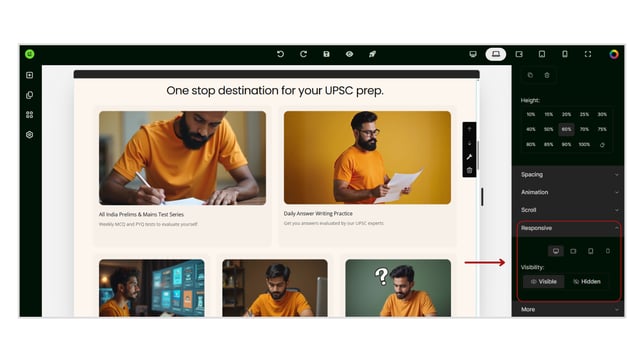Select the question mark man image
Image resolution: width=644 pixels, height=362 pixels.
tap(398, 288)
